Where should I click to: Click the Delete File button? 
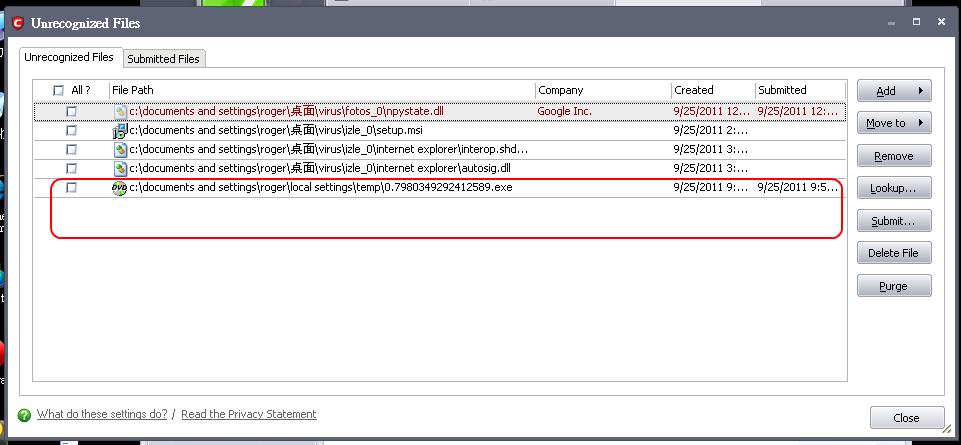[x=894, y=253]
